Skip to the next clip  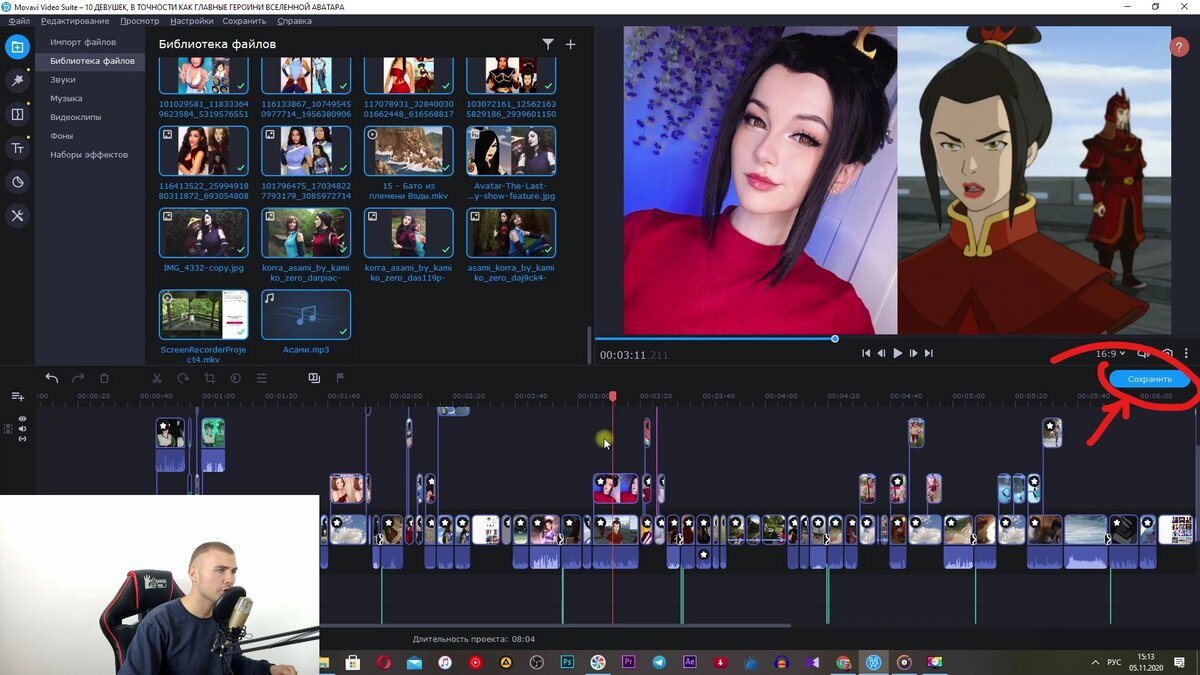point(929,353)
